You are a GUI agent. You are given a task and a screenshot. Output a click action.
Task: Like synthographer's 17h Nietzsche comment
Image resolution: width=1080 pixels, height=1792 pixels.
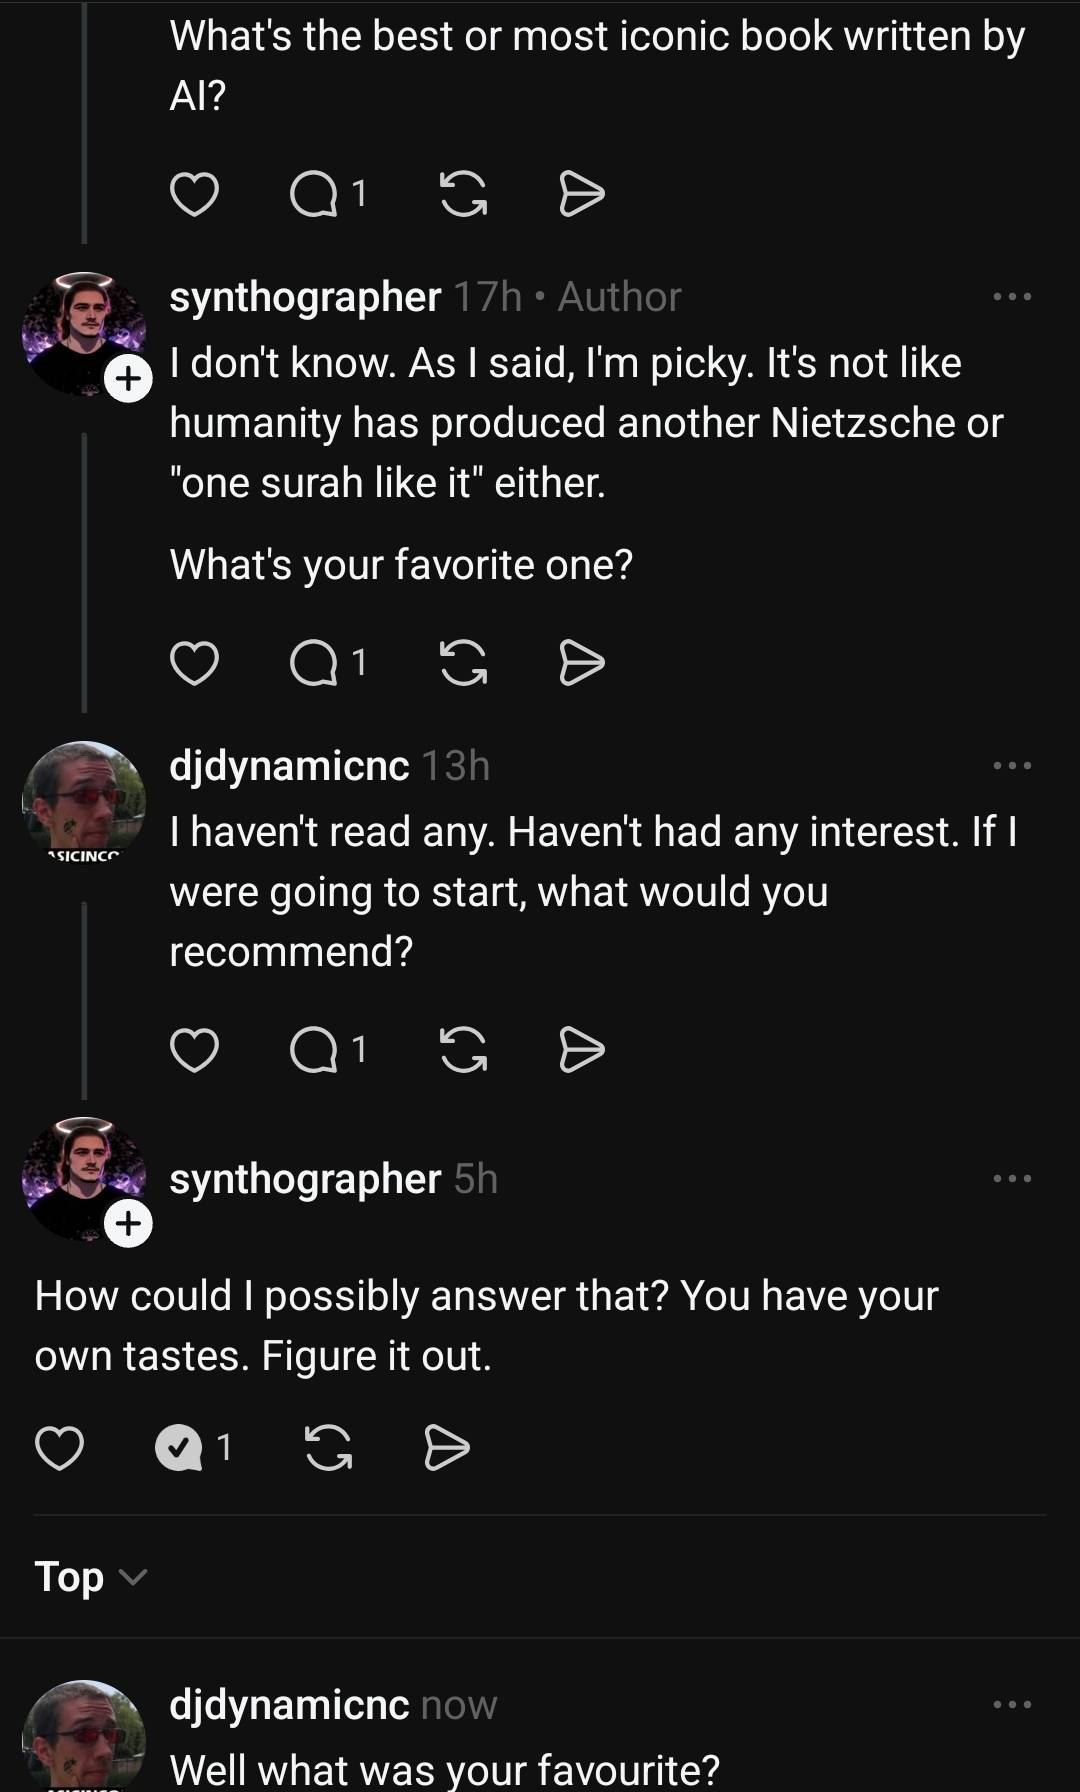[x=194, y=663]
